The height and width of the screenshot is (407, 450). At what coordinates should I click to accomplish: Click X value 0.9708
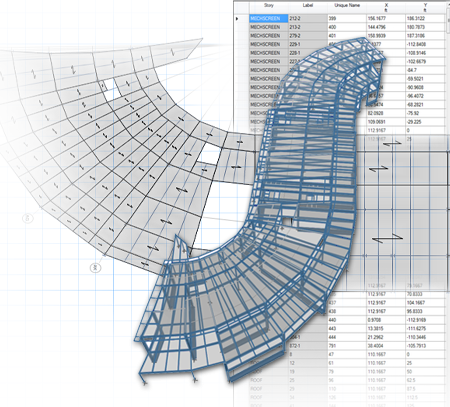click(x=386, y=320)
